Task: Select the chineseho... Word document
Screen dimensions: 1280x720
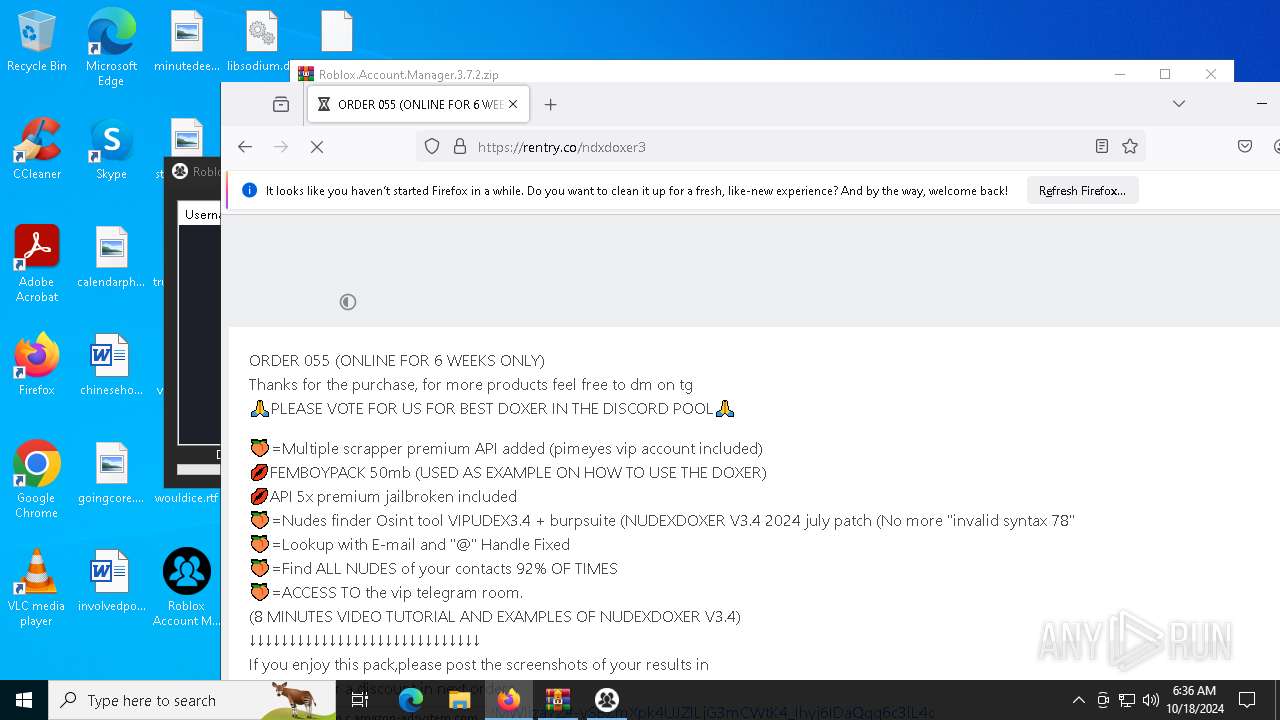Action: [111, 366]
